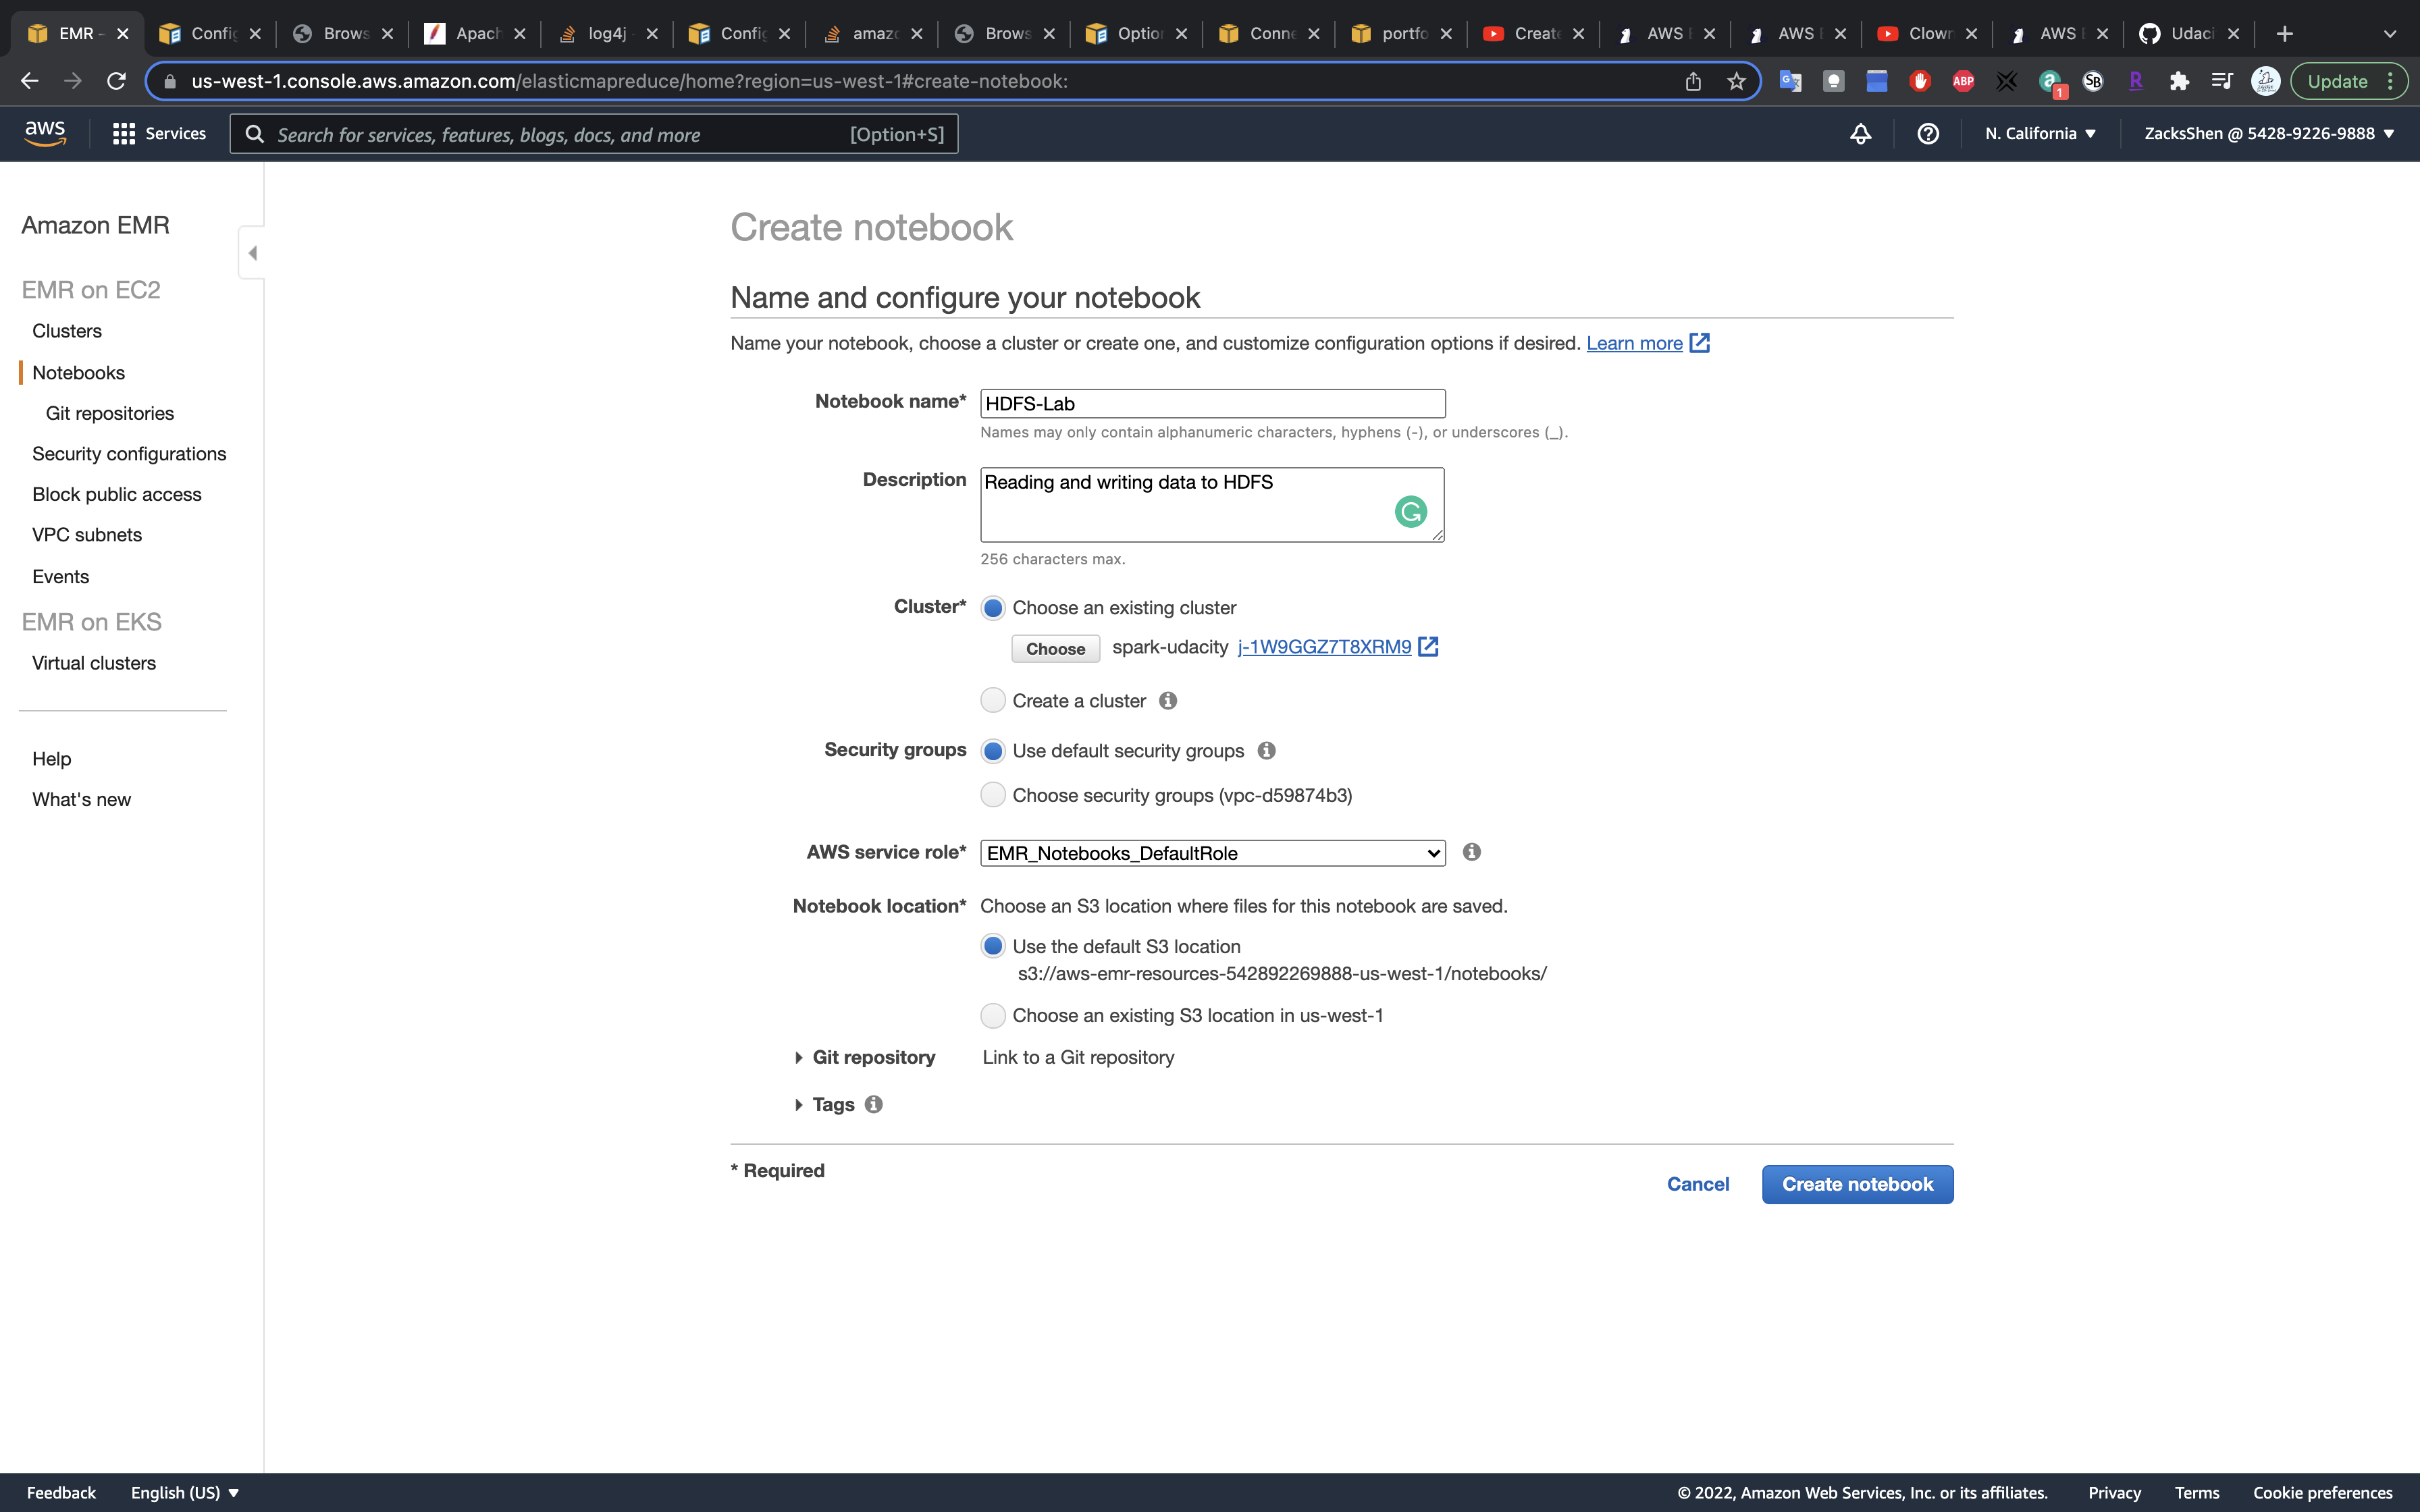Select the Create a cluster radio button
This screenshot has width=2420, height=1512.
click(992, 701)
